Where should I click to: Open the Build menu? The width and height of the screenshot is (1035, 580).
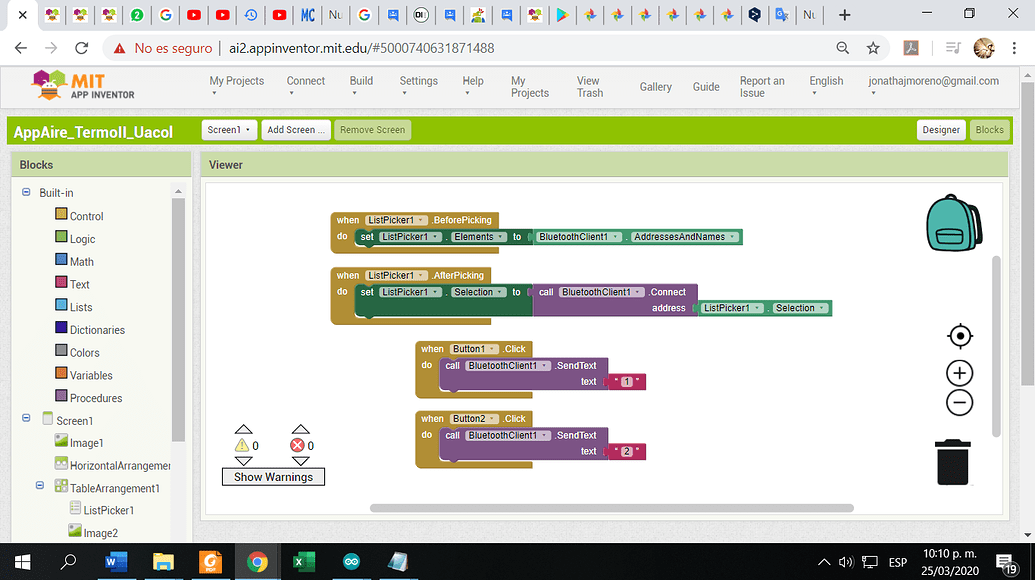[x=361, y=86]
